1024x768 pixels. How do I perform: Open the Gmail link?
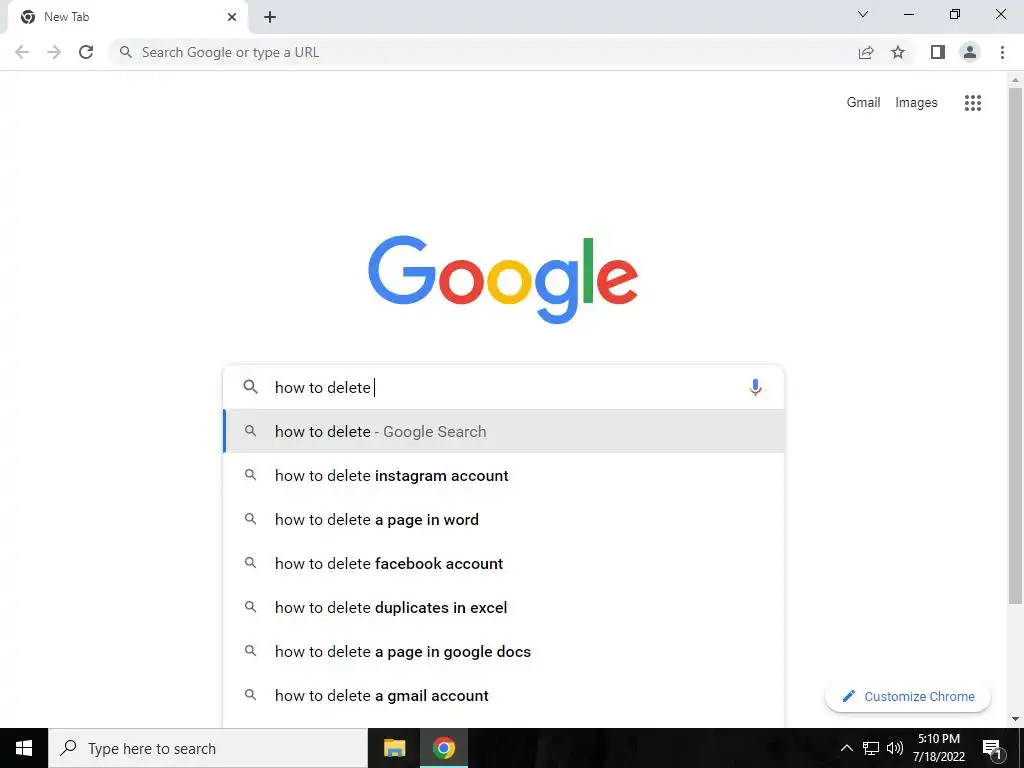(x=863, y=103)
